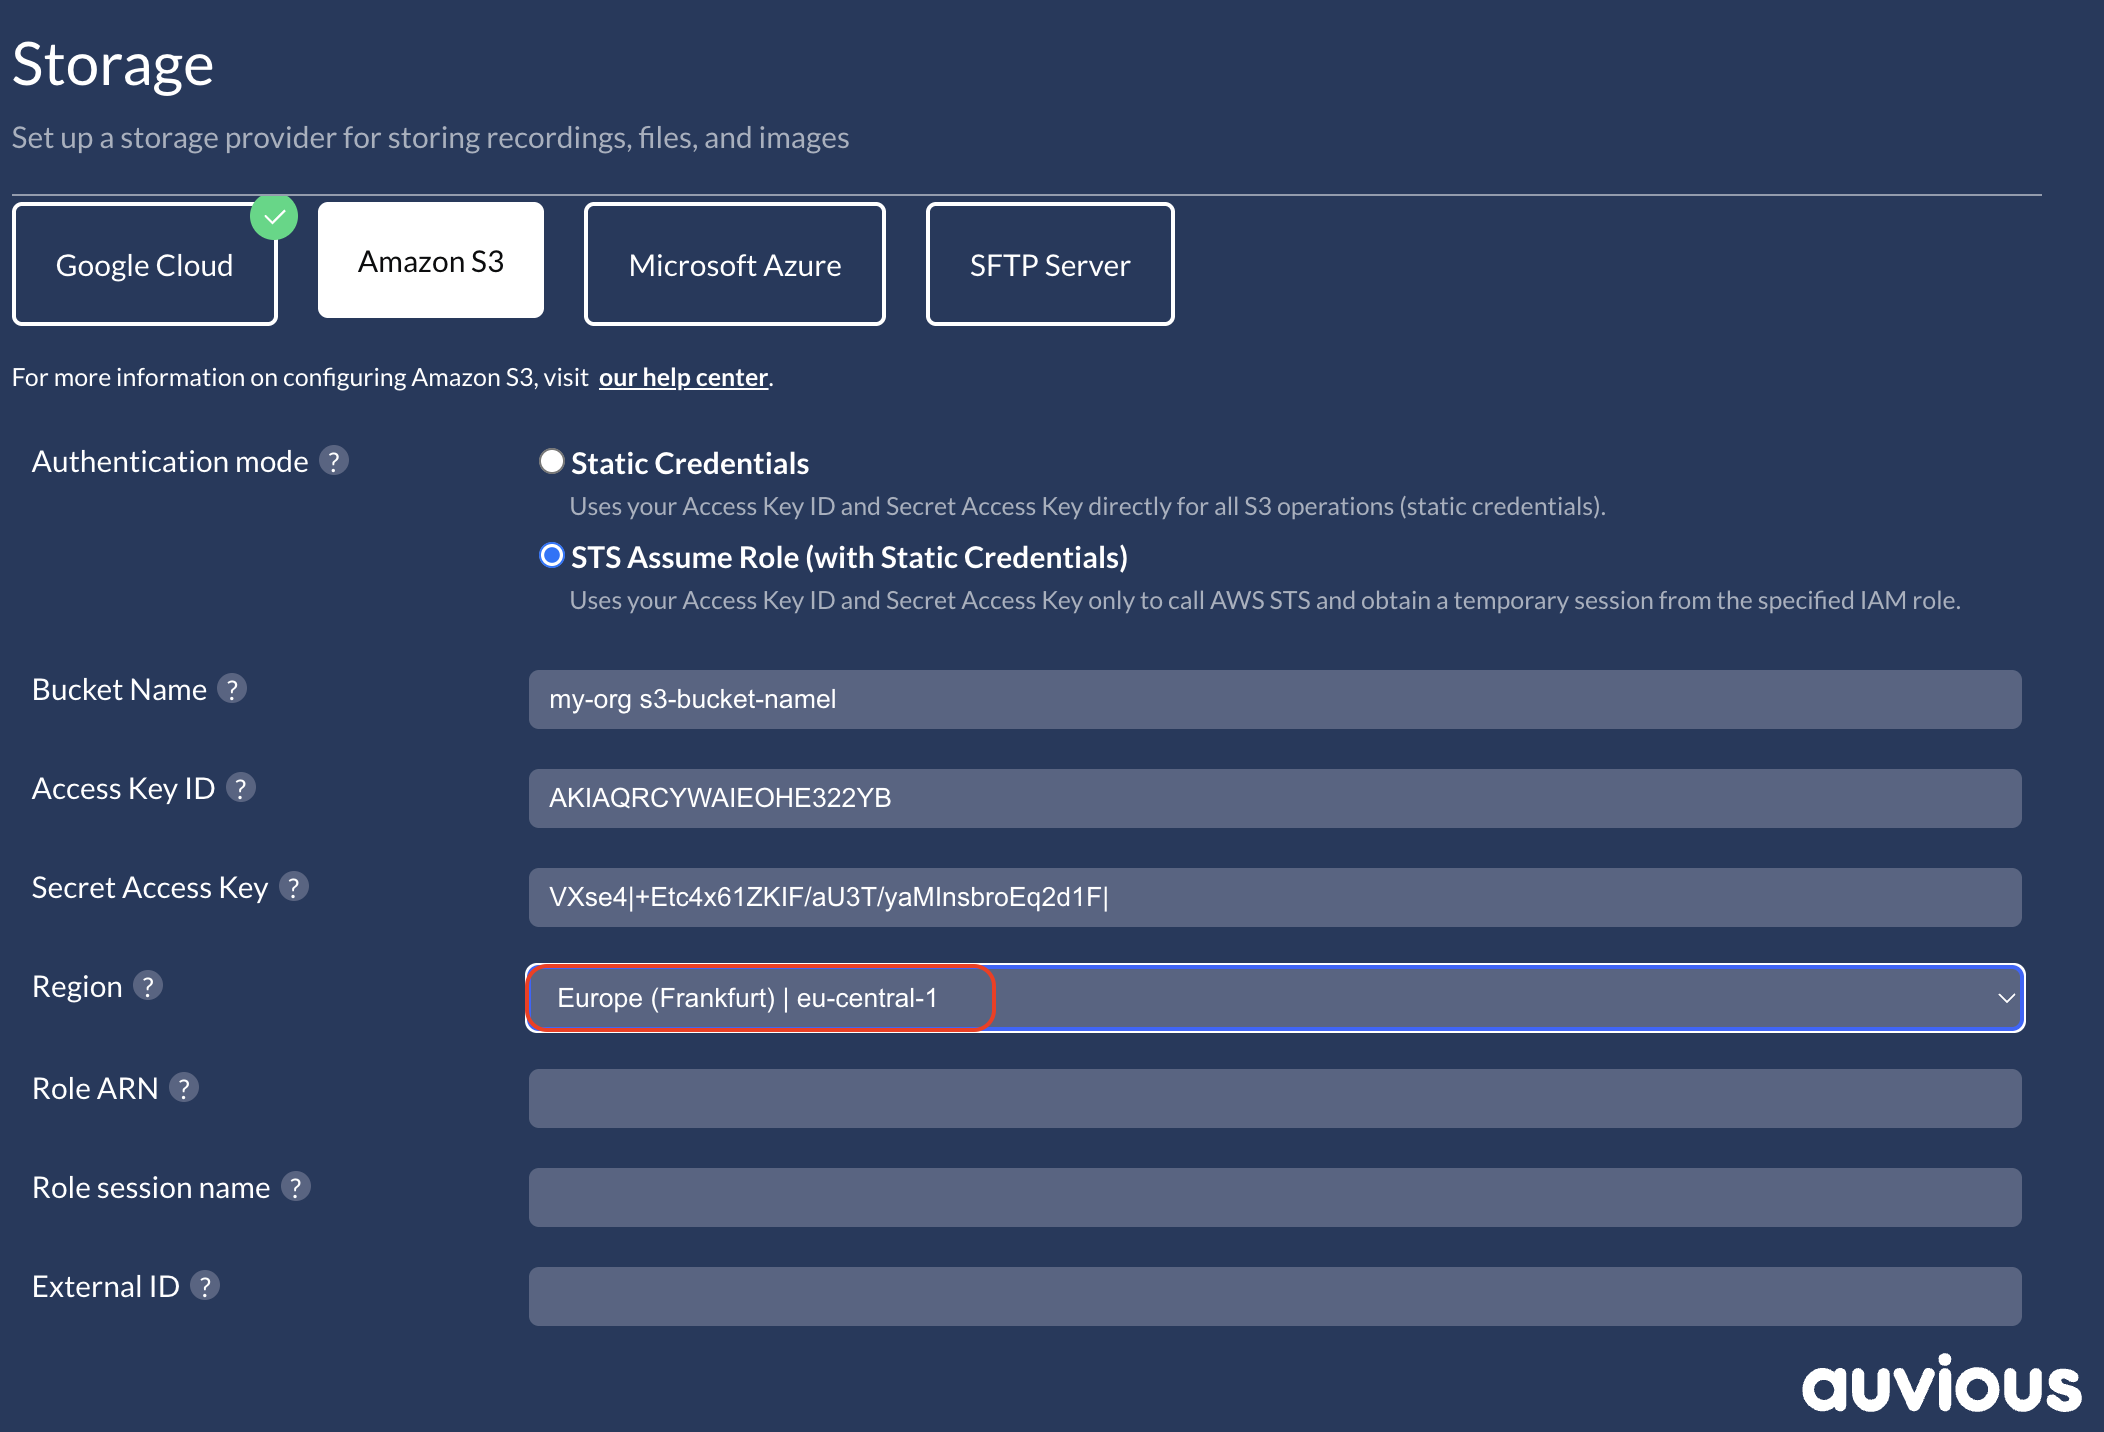This screenshot has width=2104, height=1432.
Task: Click the Bucket Name input field
Action: [1274, 699]
